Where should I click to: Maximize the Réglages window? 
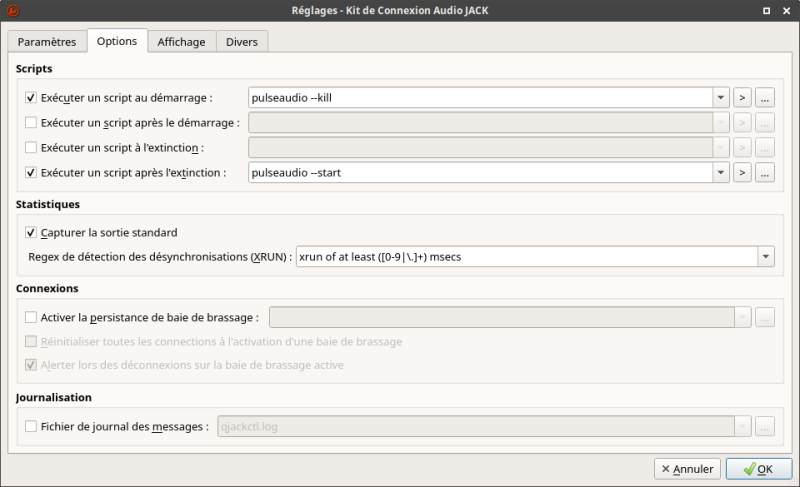click(x=766, y=10)
